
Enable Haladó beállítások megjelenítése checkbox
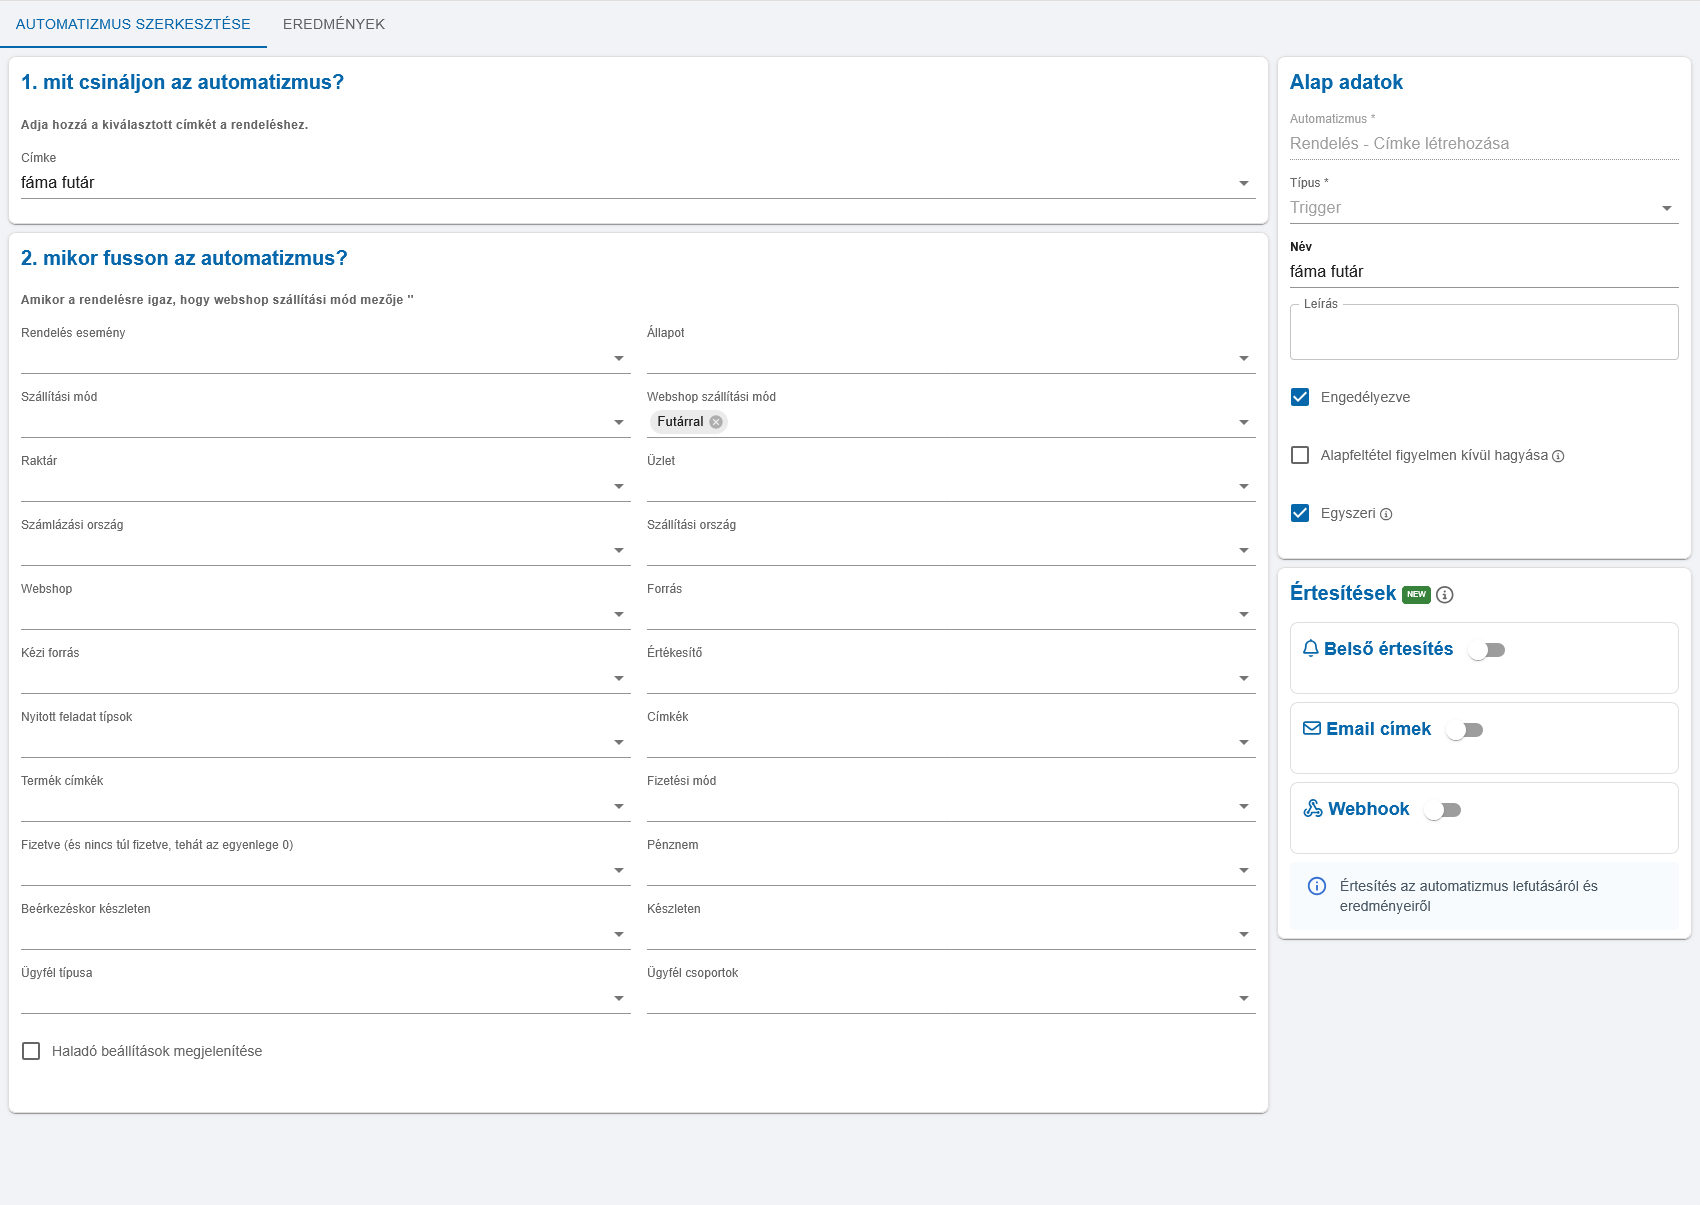coord(31,1051)
